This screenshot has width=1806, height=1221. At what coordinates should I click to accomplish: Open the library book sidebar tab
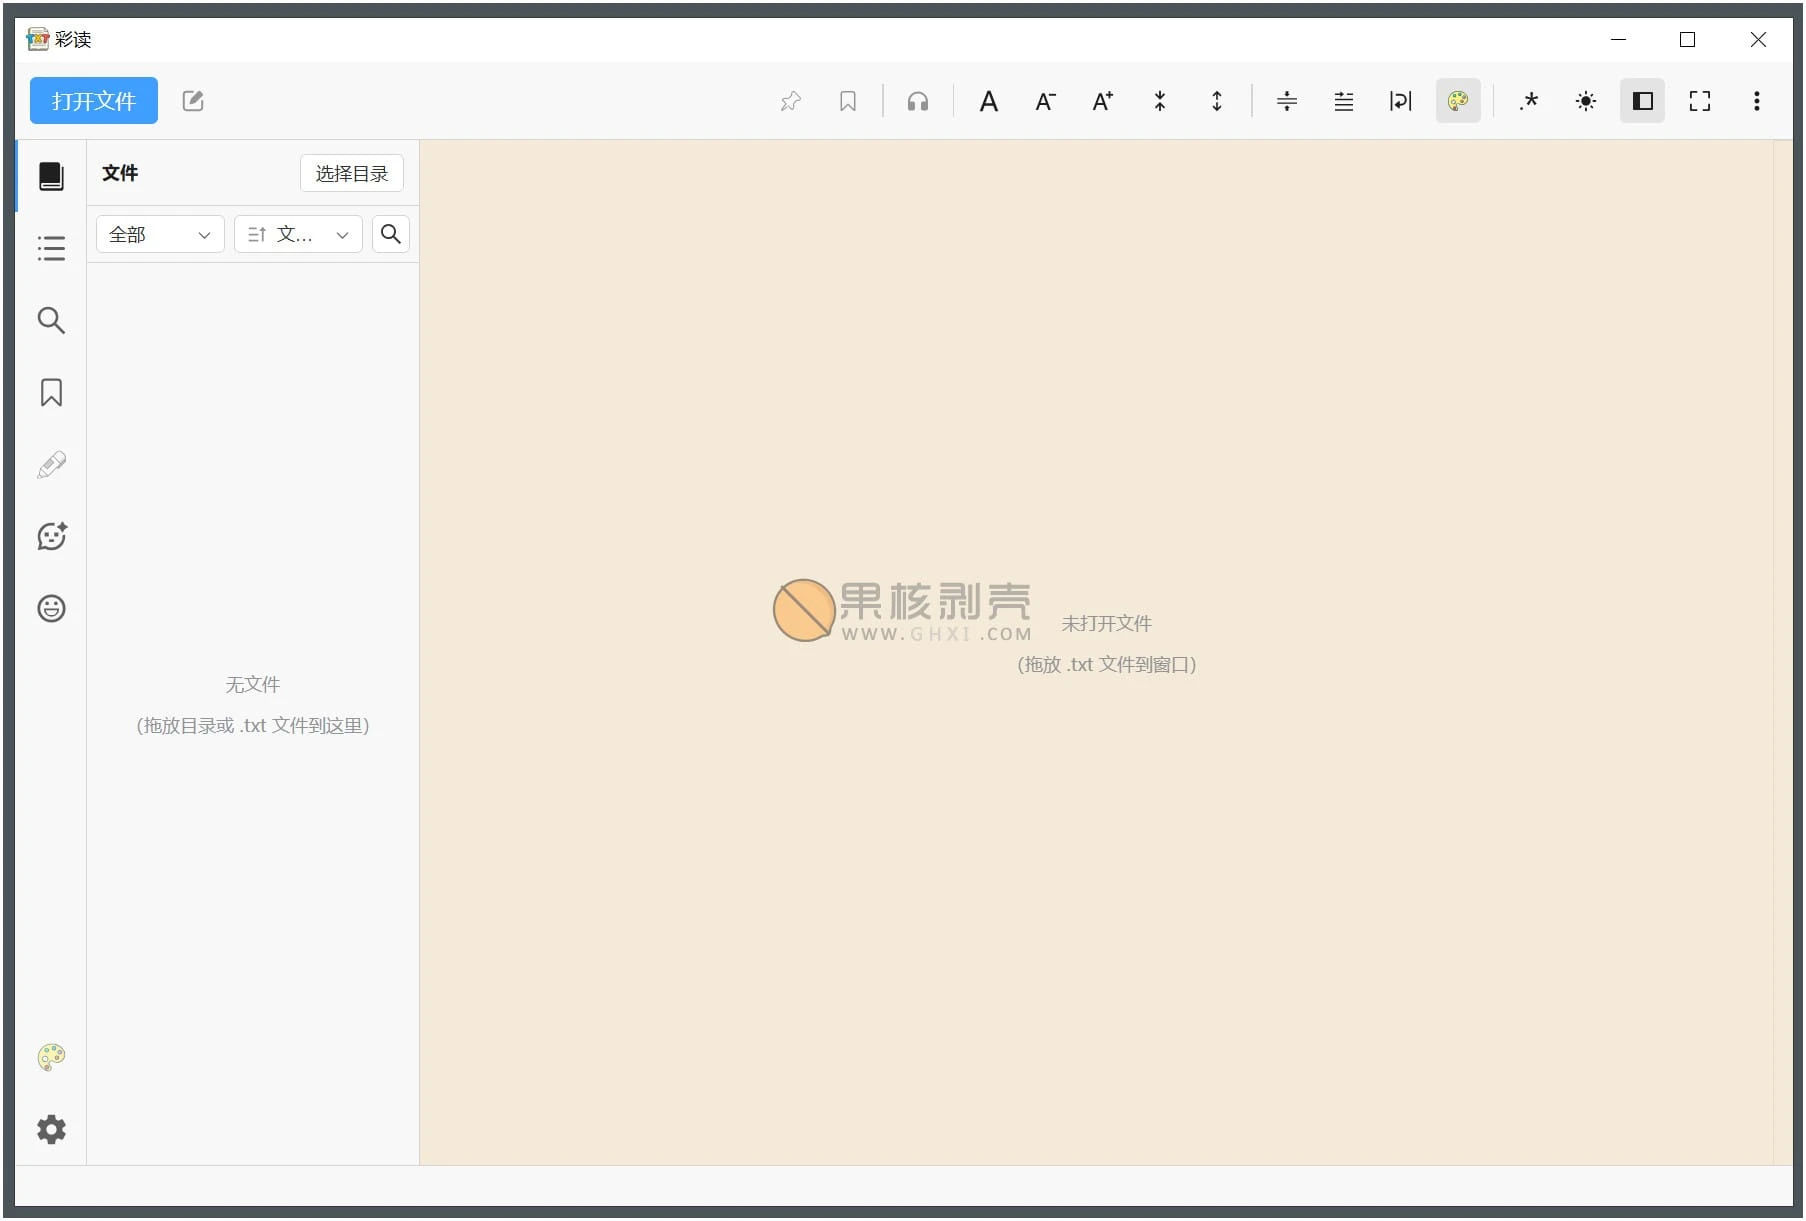pyautogui.click(x=51, y=176)
